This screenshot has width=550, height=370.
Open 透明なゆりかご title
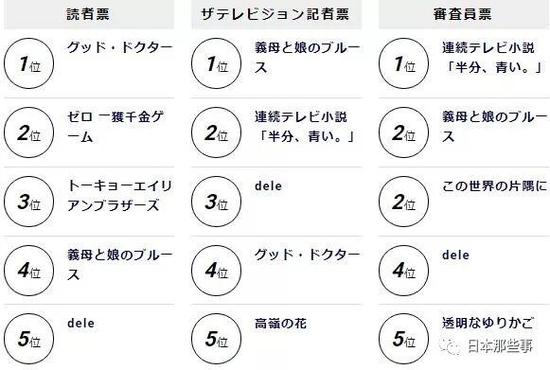coord(488,323)
